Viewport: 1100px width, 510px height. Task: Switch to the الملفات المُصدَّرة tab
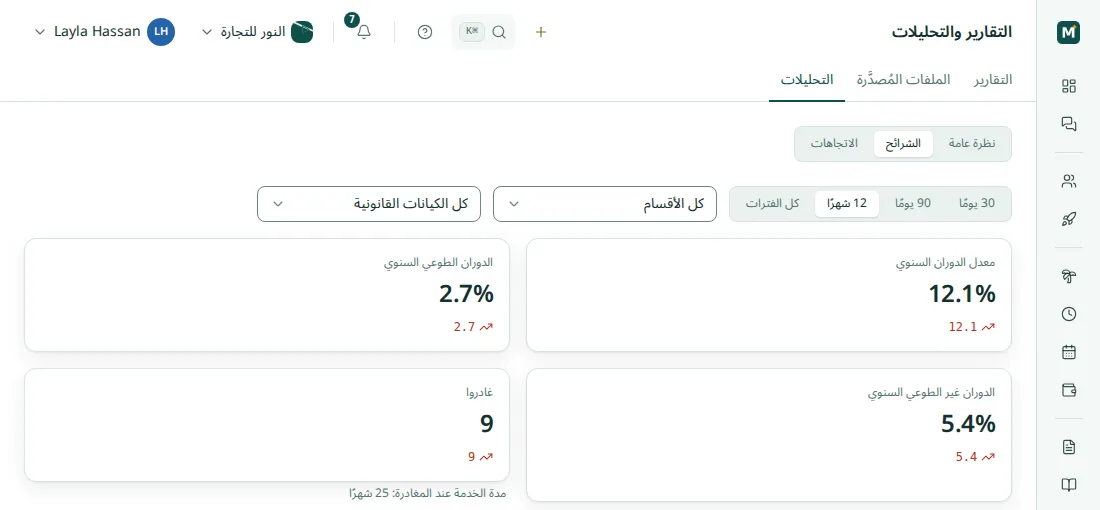click(903, 79)
